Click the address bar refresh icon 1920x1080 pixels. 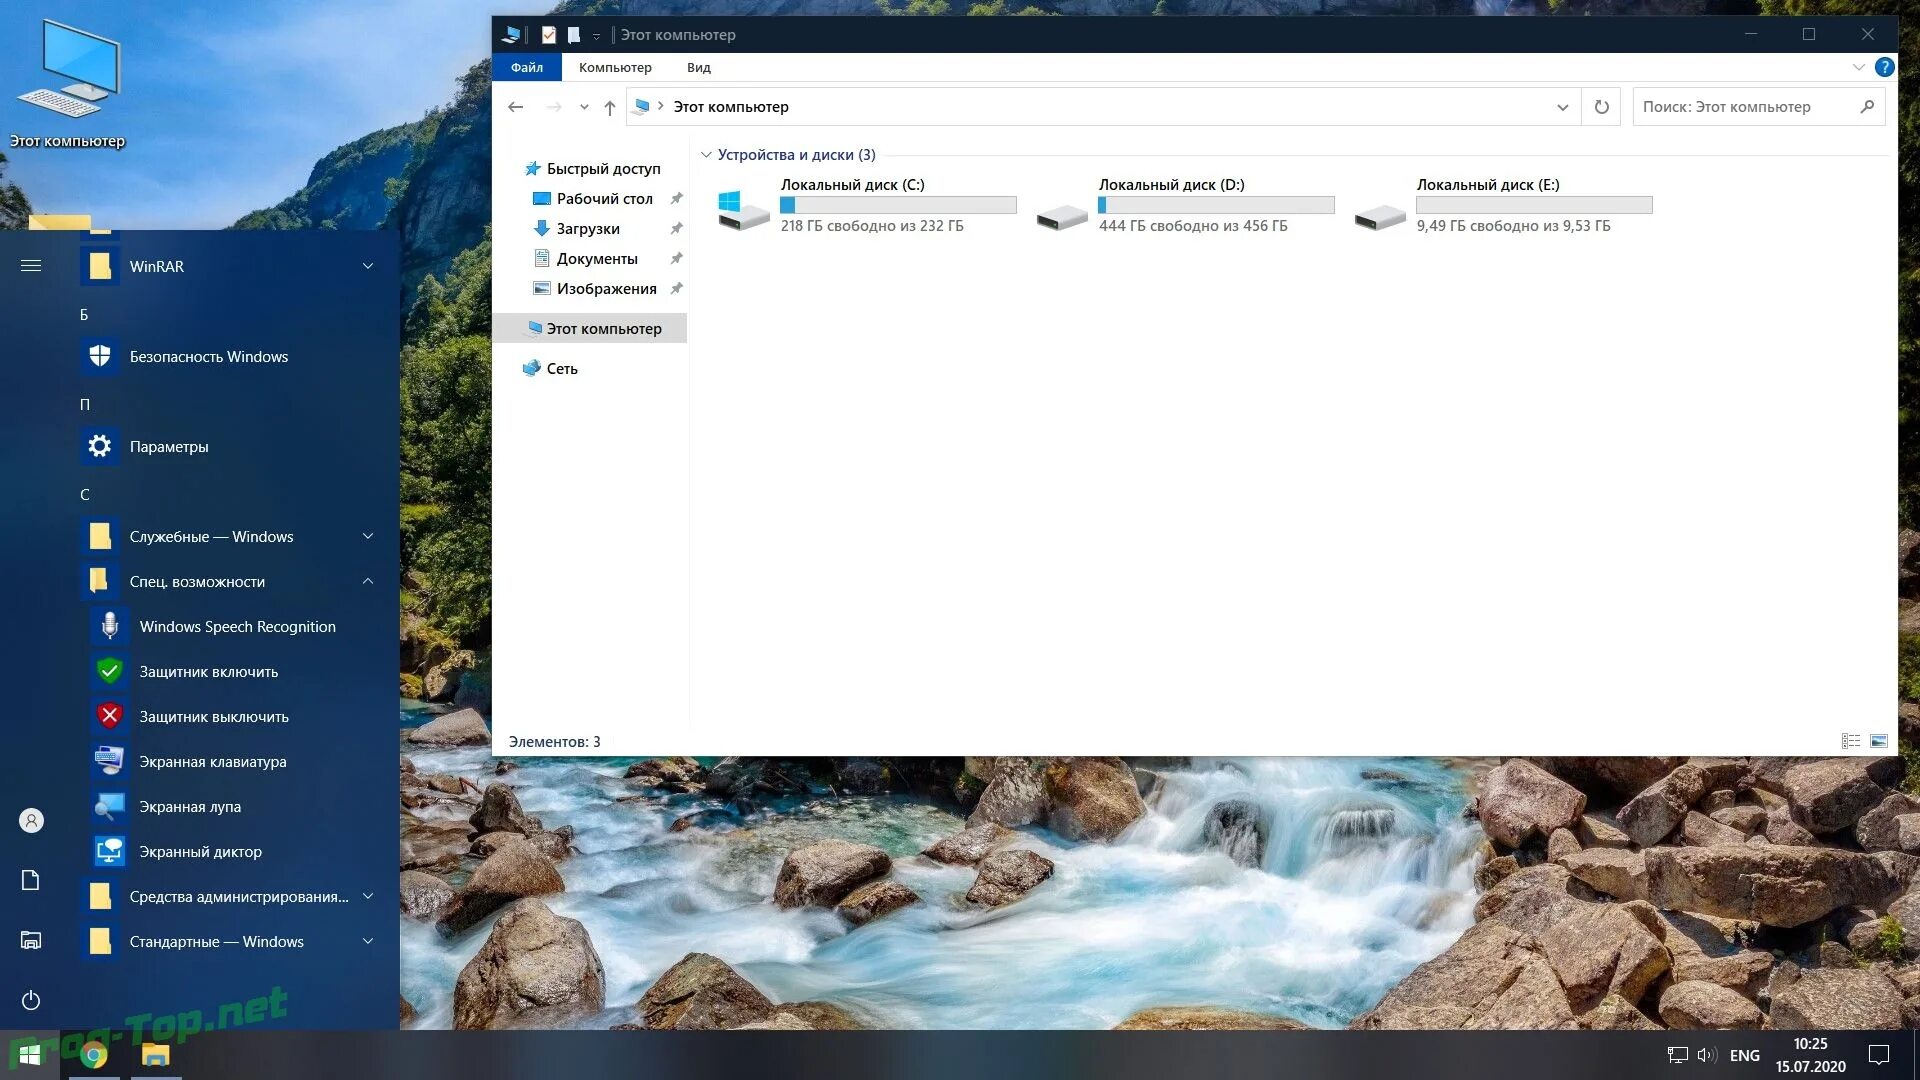1599,106
